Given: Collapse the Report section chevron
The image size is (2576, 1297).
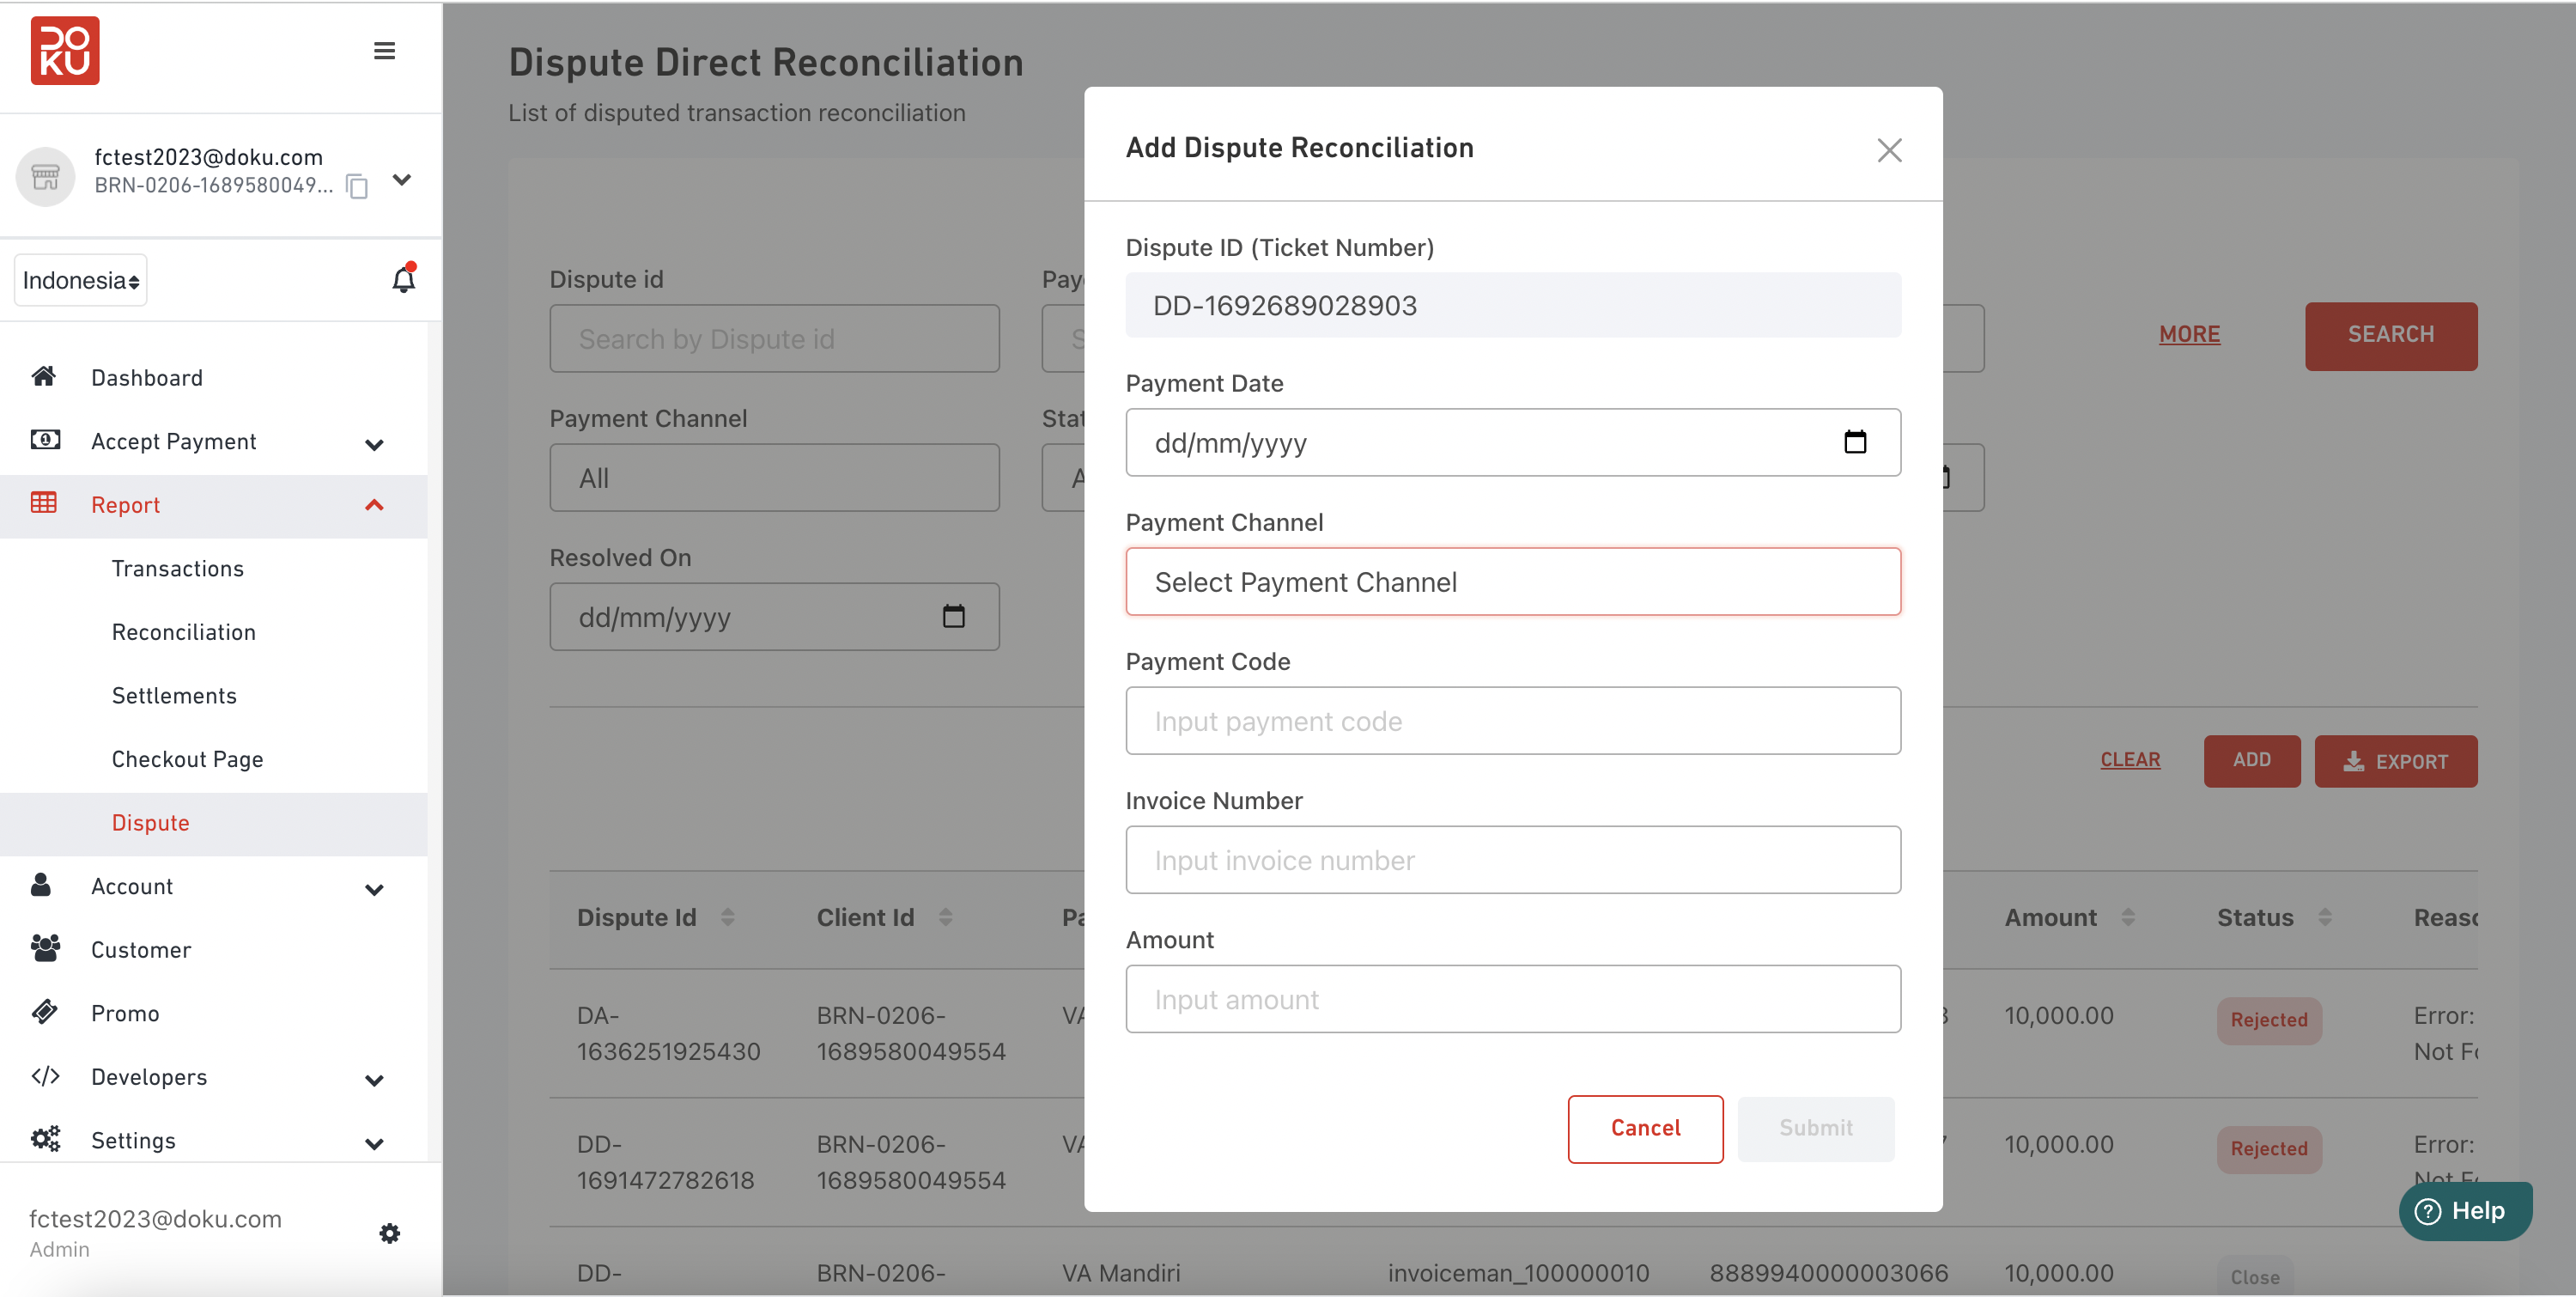Looking at the screenshot, I should point(375,505).
